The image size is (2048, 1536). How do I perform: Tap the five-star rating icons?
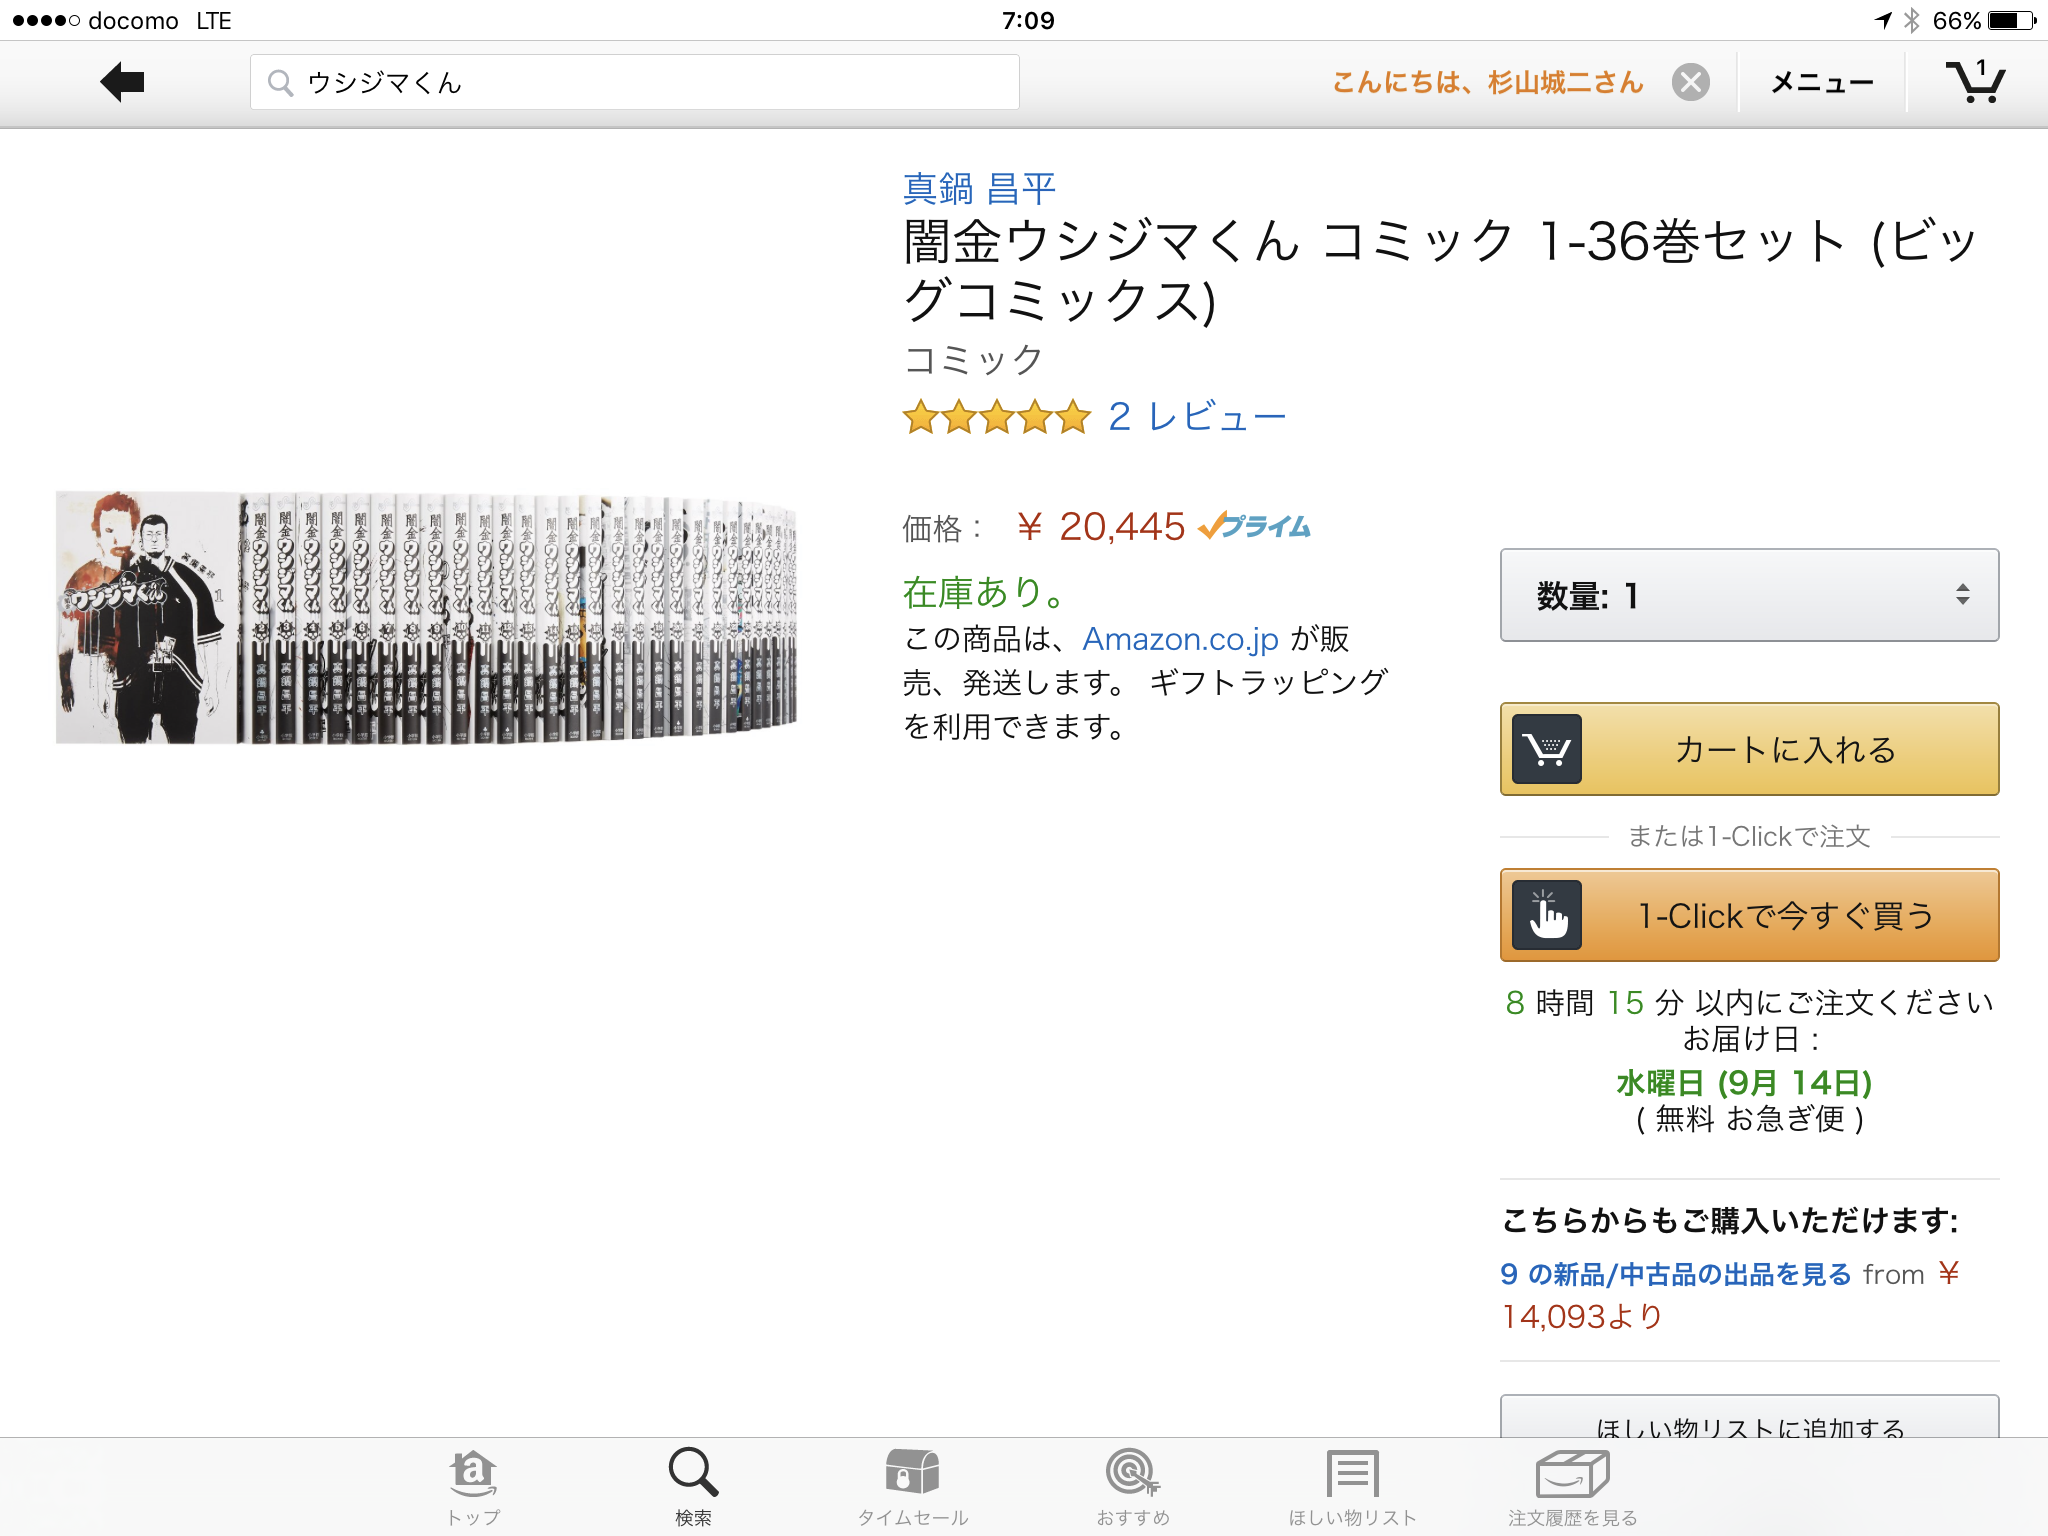pos(996,417)
